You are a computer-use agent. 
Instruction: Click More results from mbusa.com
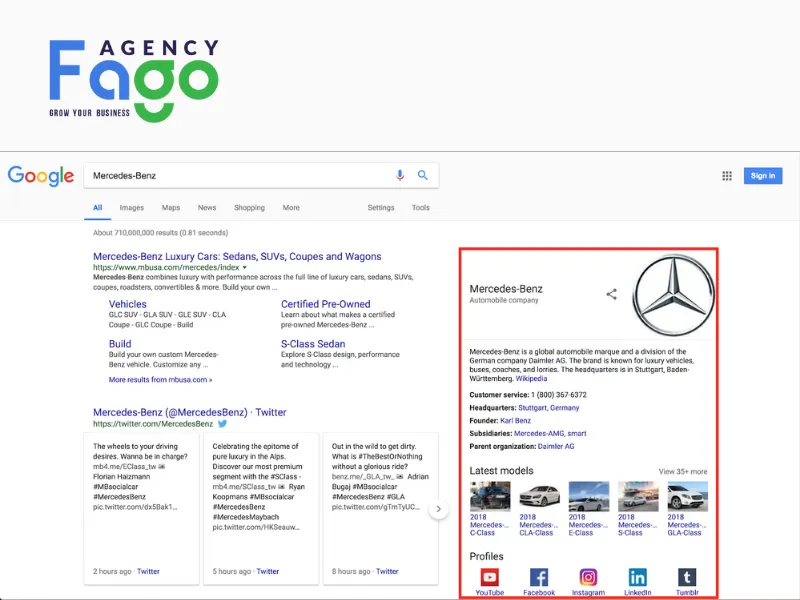click(160, 380)
